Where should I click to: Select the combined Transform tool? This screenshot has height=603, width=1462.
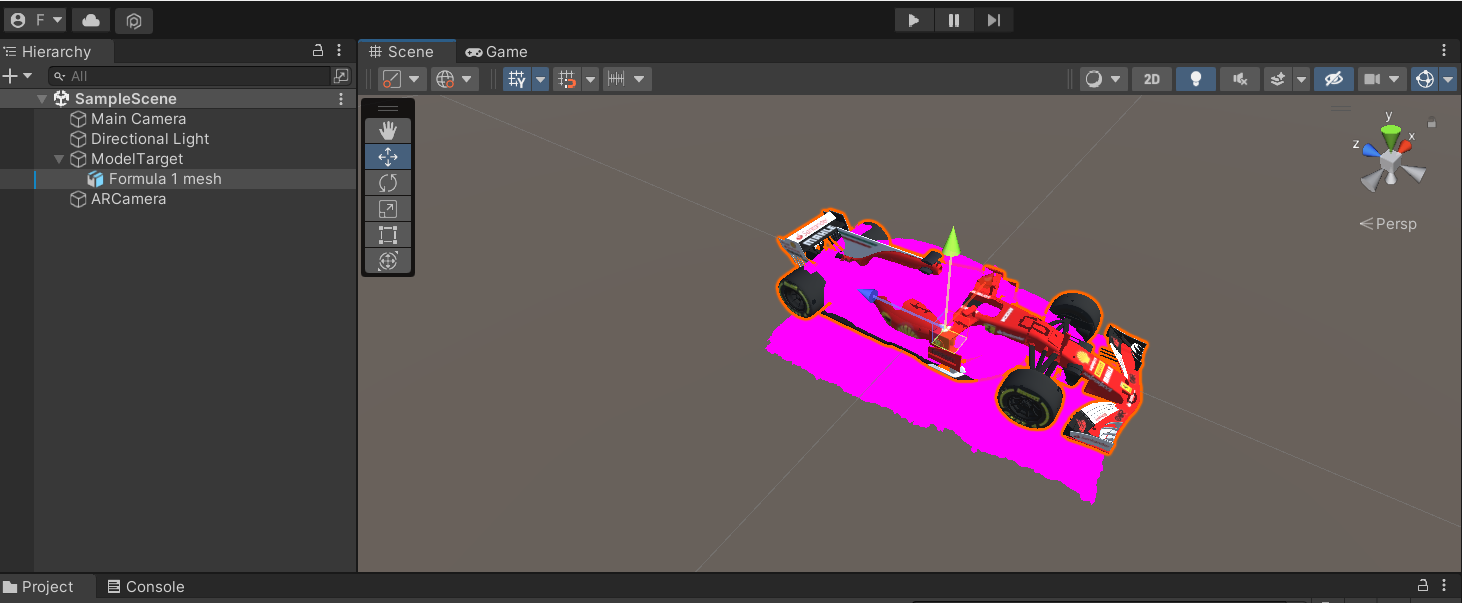pos(387,260)
